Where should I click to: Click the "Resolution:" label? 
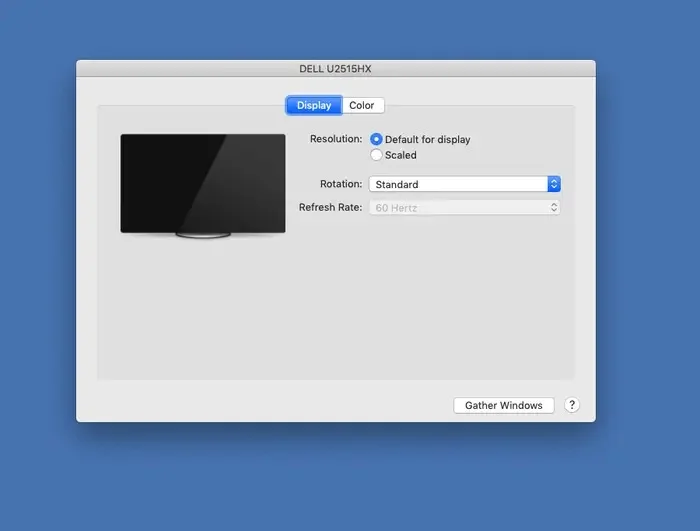pyautogui.click(x=336, y=139)
